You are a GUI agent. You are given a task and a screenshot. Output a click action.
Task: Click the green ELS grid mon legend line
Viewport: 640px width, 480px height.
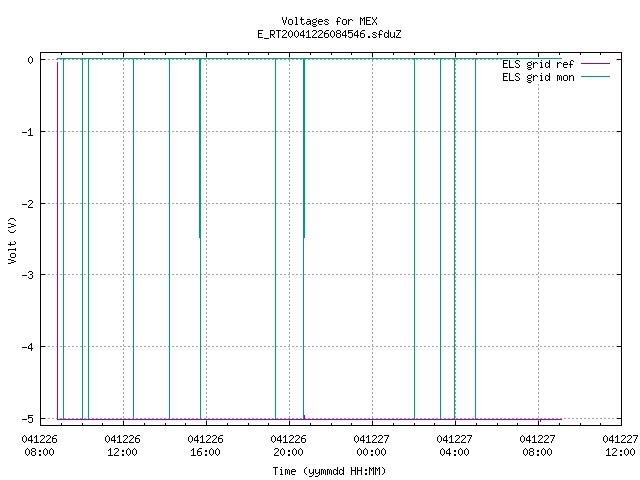(595, 77)
